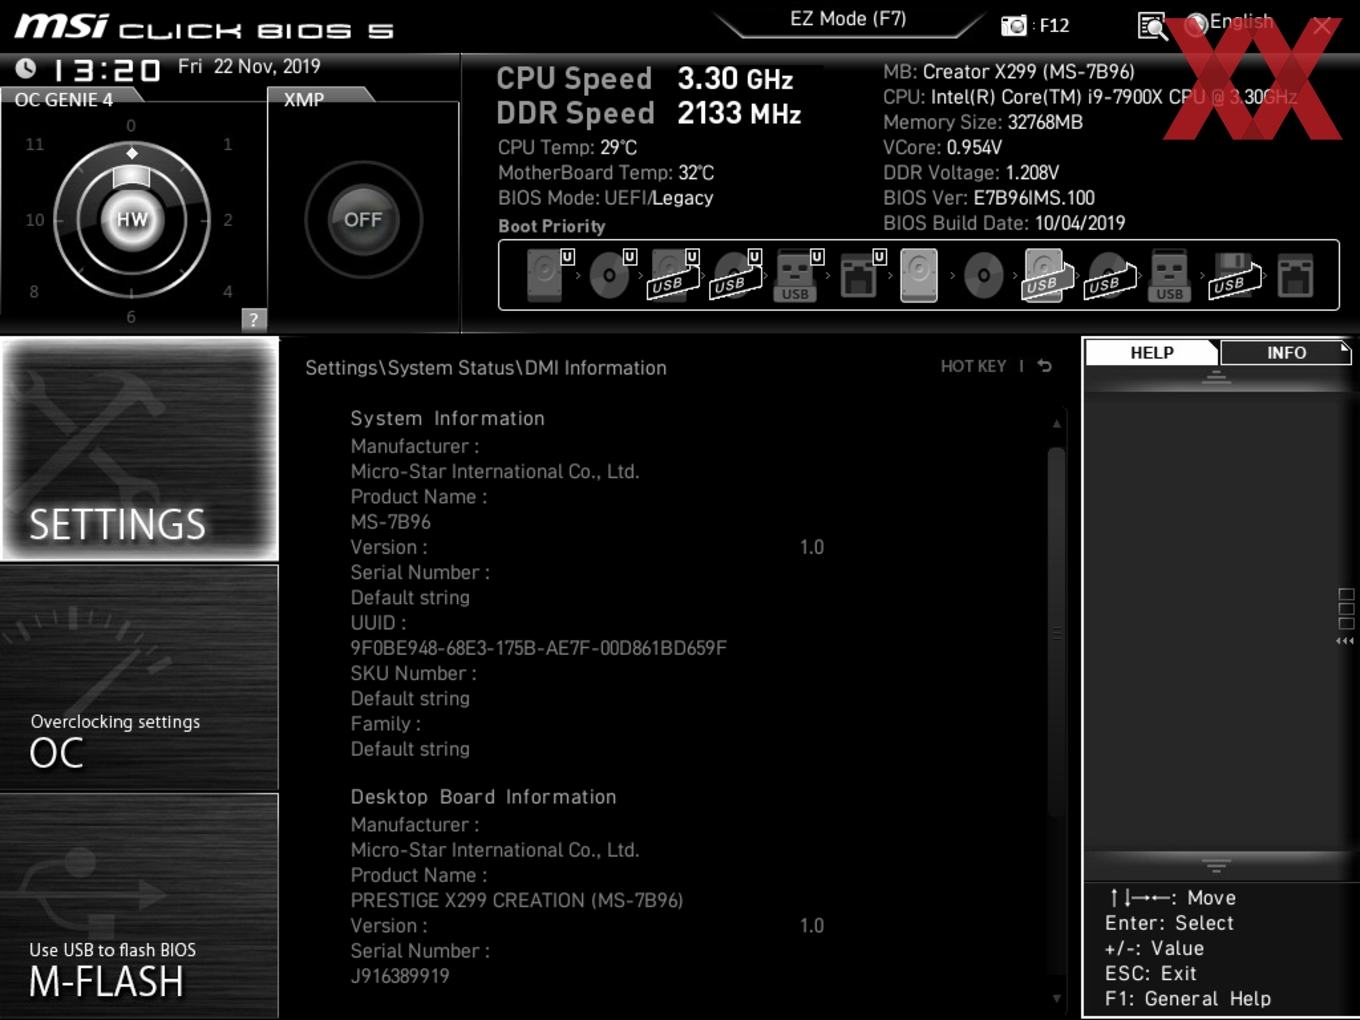Screen dimensions: 1360x1020
Task: Click the 13:20 clock time
Action: click(106, 70)
